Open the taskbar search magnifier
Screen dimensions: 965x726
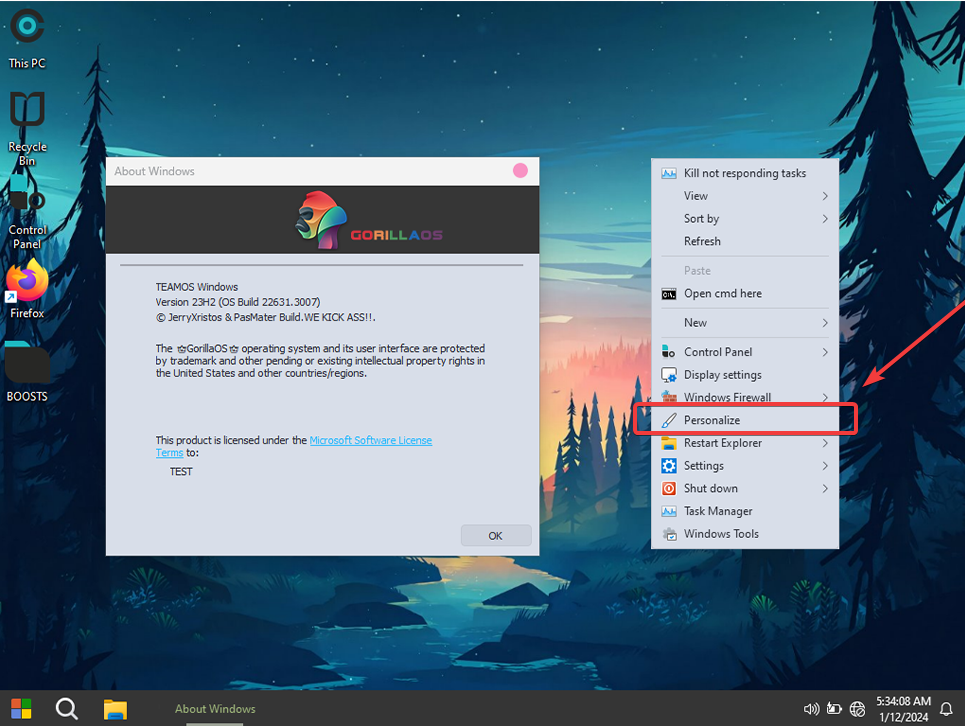pos(67,709)
